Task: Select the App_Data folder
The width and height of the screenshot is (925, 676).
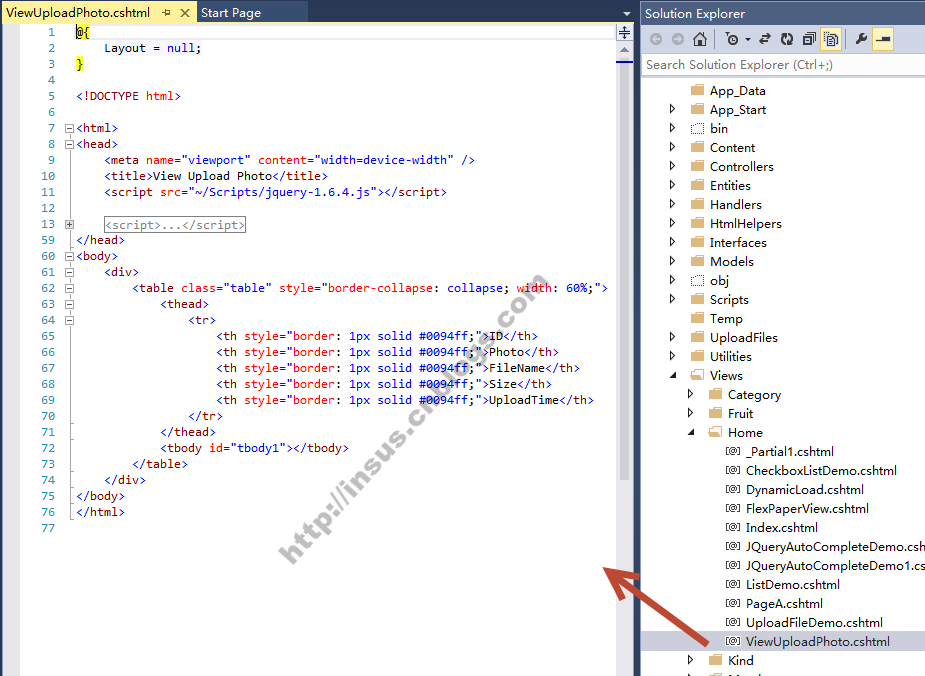Action: point(737,90)
